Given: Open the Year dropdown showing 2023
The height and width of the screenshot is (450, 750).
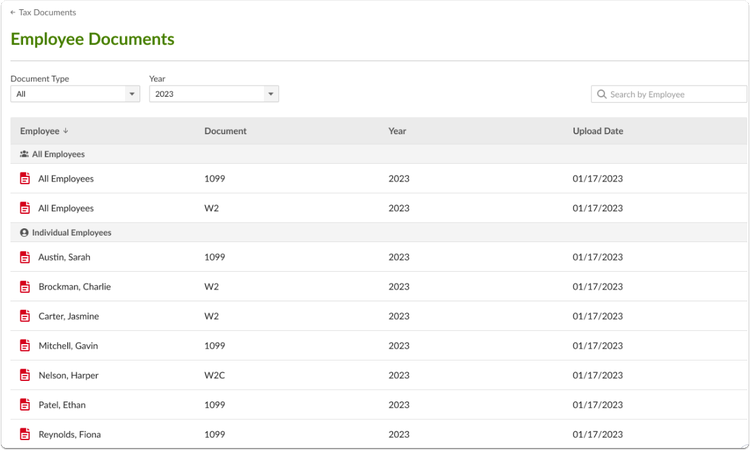Looking at the screenshot, I should (214, 94).
